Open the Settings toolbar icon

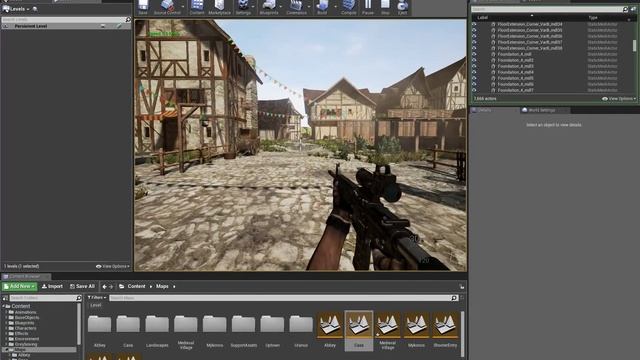243,7
